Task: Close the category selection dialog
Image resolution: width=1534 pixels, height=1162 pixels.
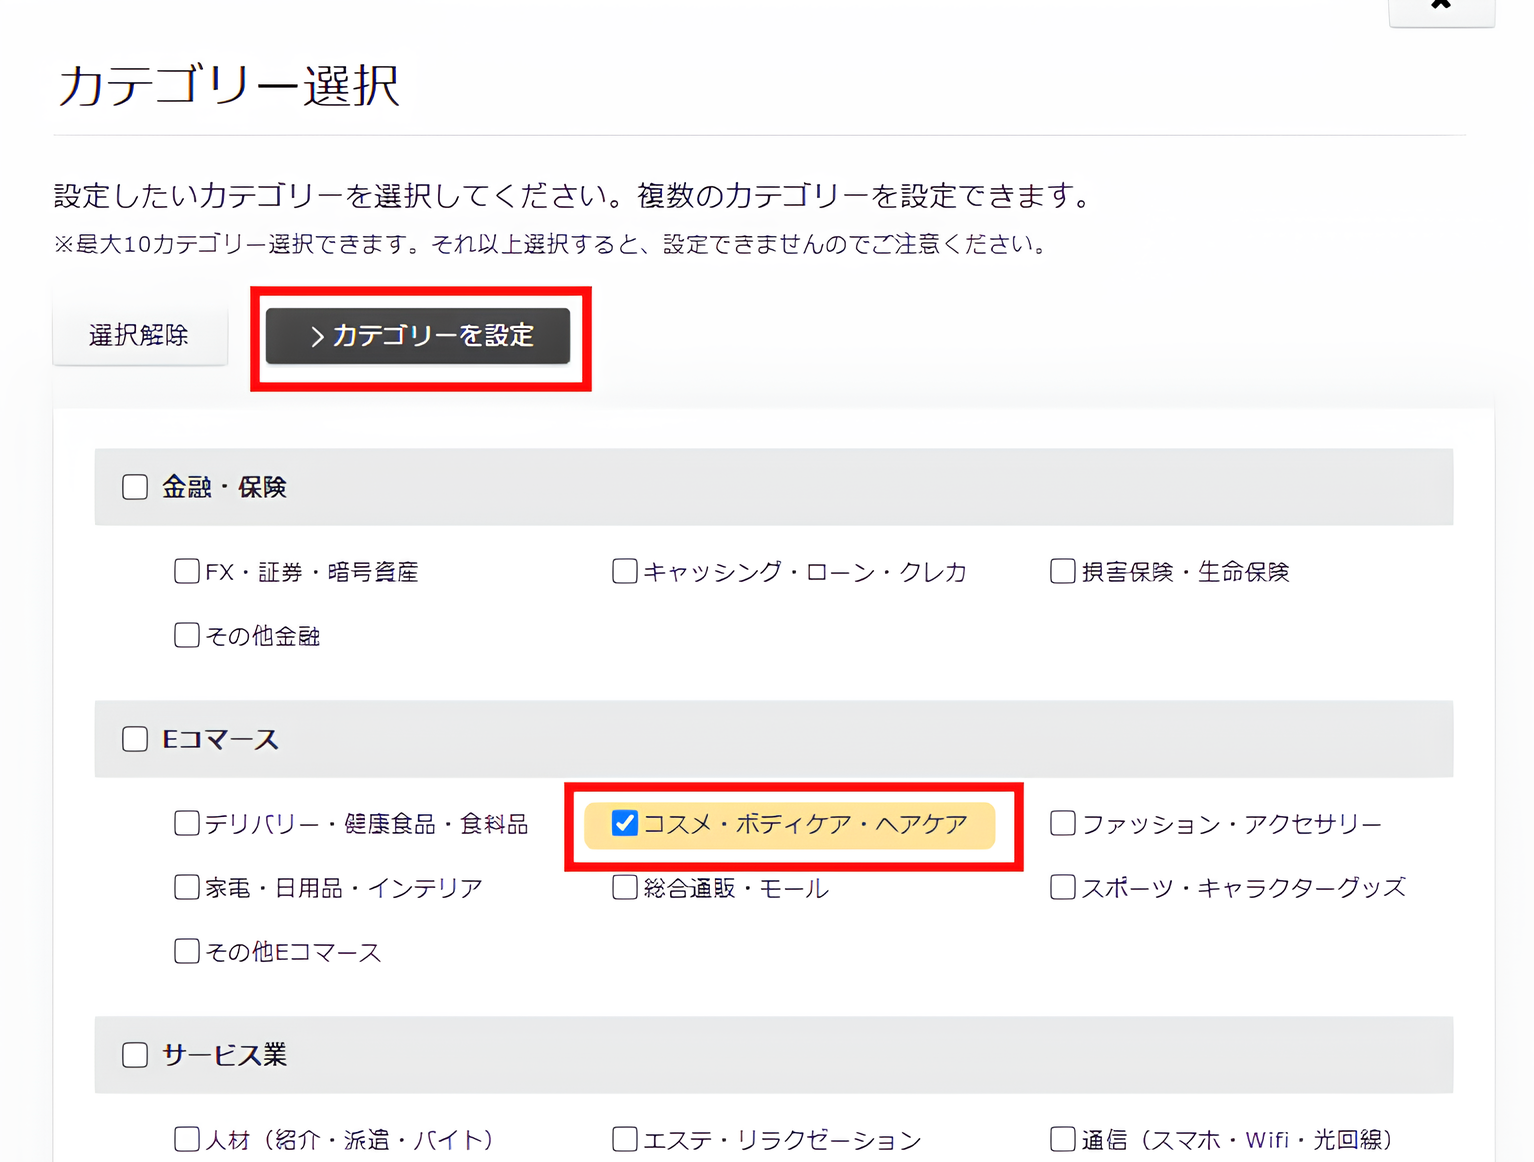Action: (x=1441, y=6)
